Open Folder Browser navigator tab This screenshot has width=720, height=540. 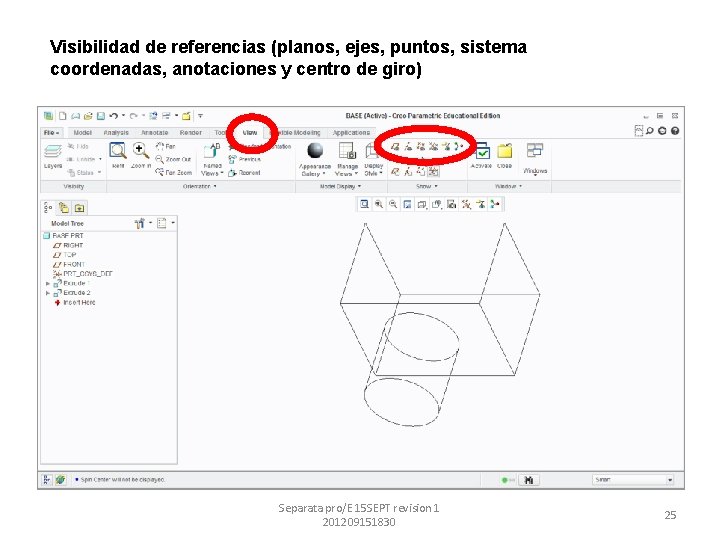point(64,208)
